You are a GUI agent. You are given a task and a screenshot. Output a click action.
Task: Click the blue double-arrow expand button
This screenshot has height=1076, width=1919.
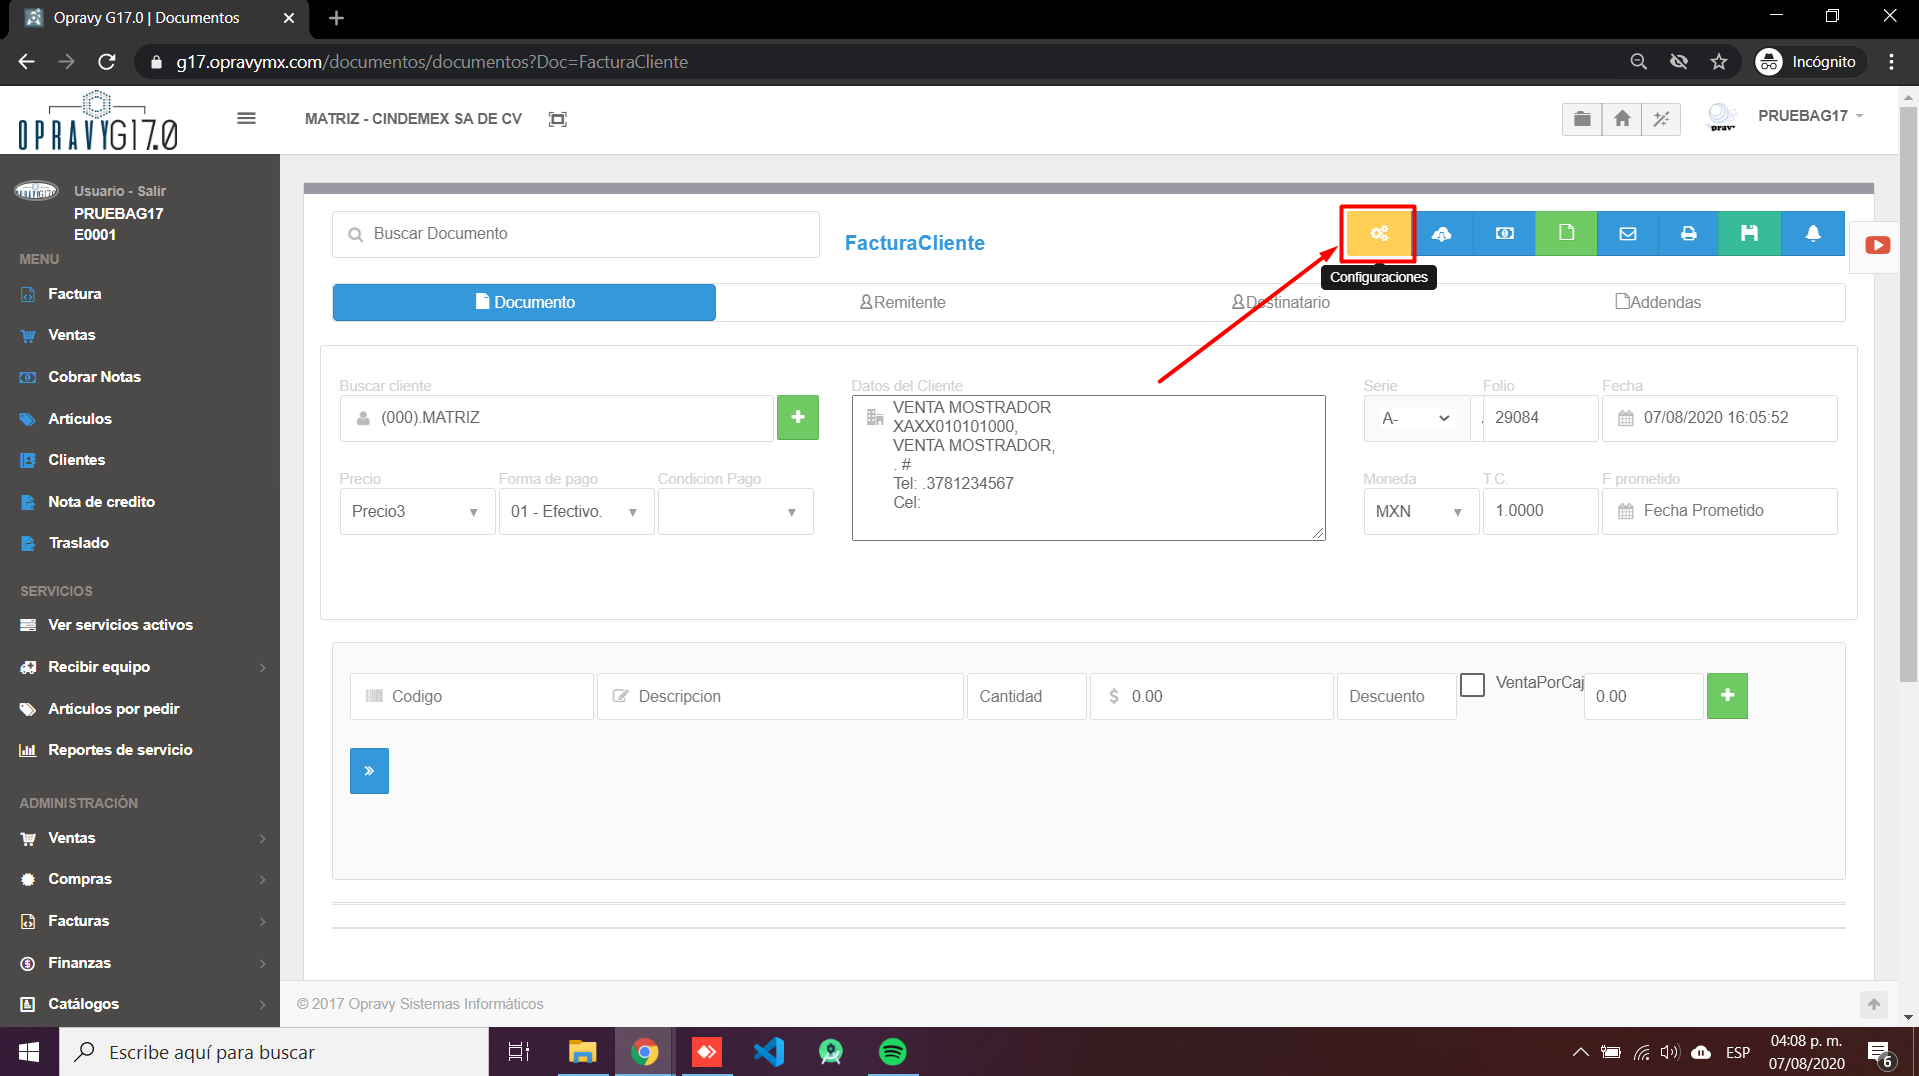click(369, 771)
